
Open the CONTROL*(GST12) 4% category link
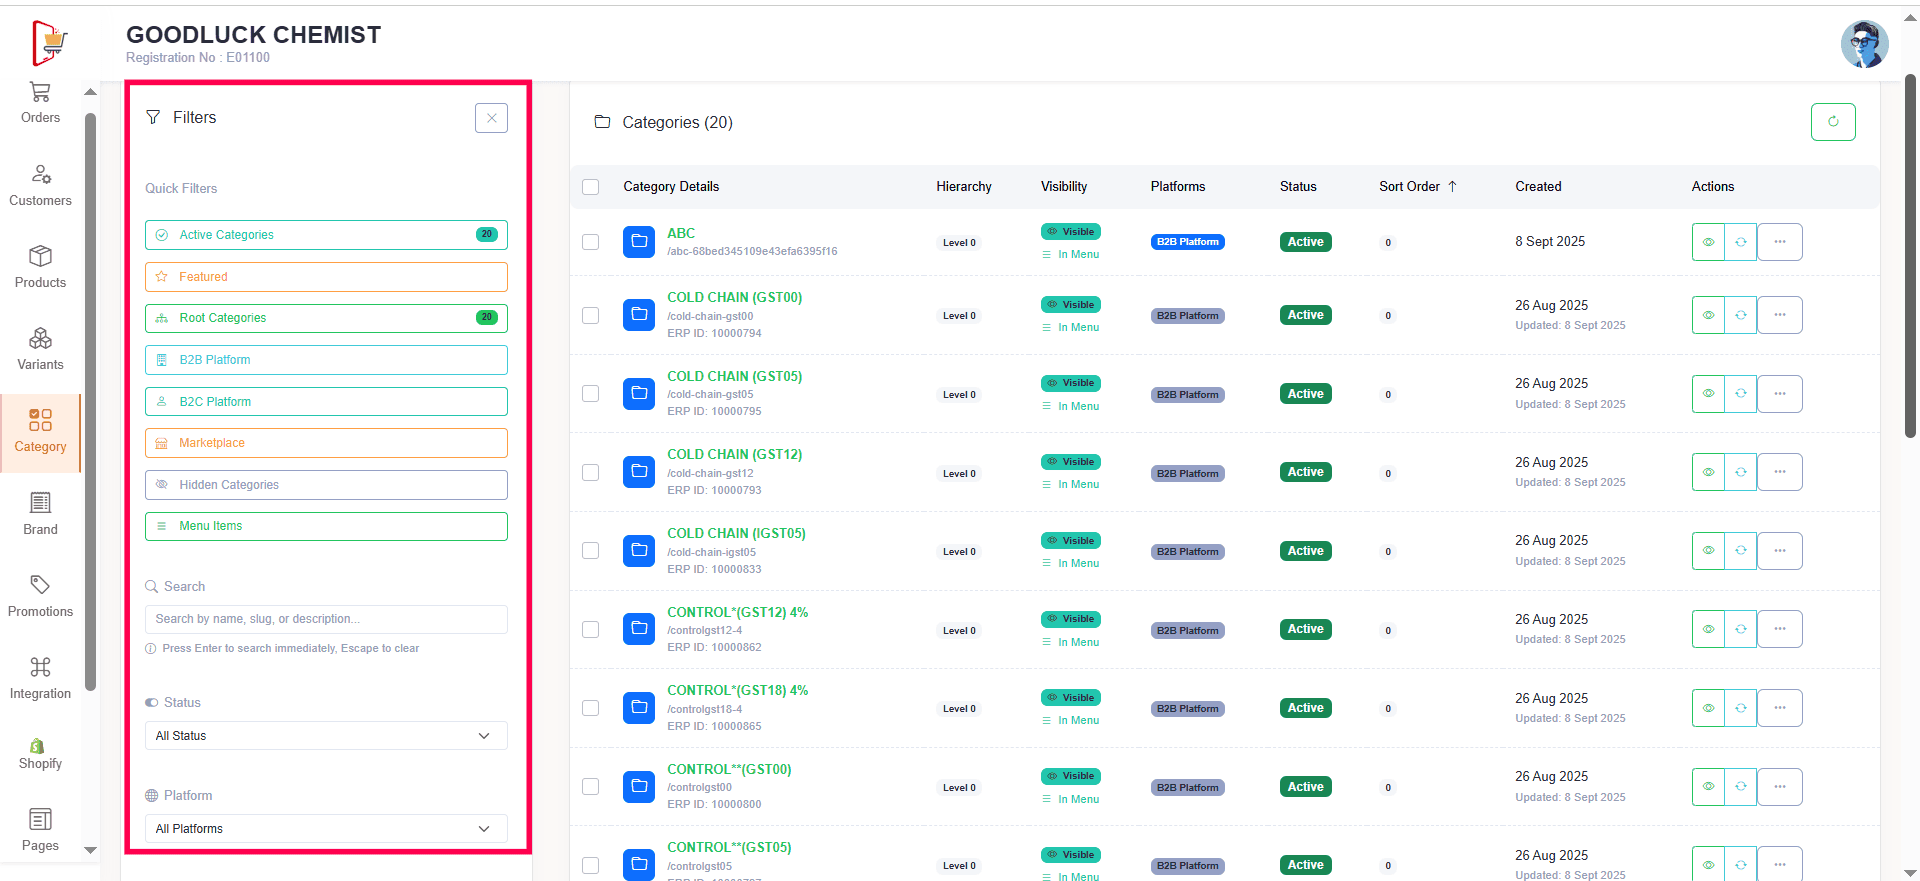click(x=737, y=612)
